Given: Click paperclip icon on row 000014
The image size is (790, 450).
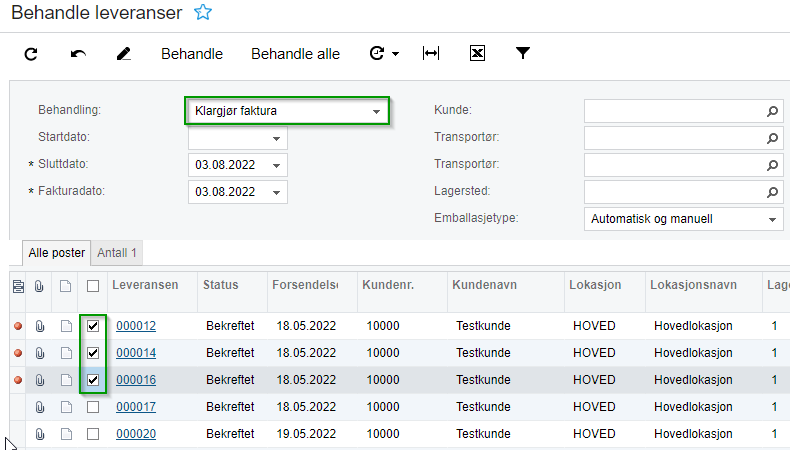Looking at the screenshot, I should pos(39,353).
